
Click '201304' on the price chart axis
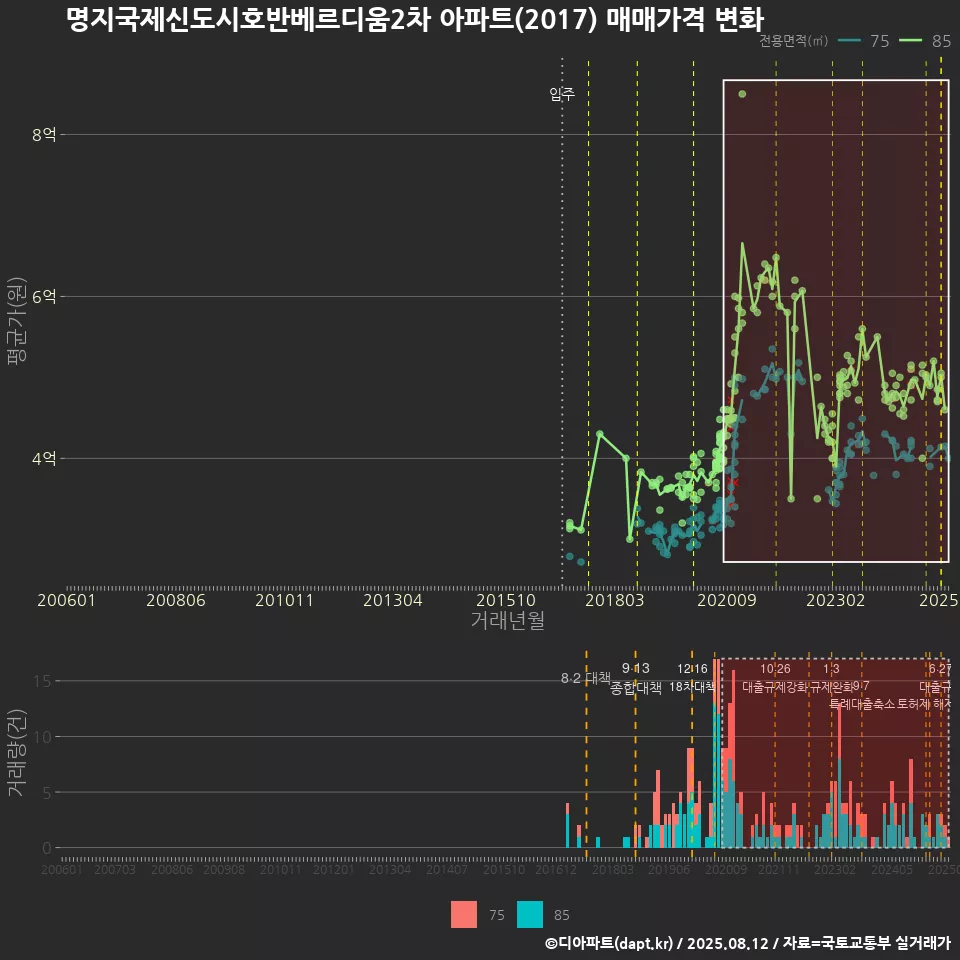393,600
